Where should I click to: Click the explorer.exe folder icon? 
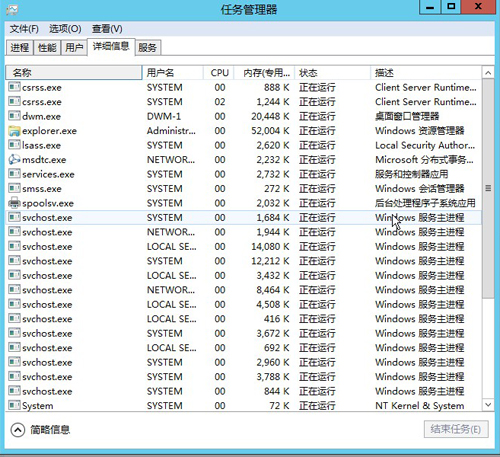coord(14,131)
